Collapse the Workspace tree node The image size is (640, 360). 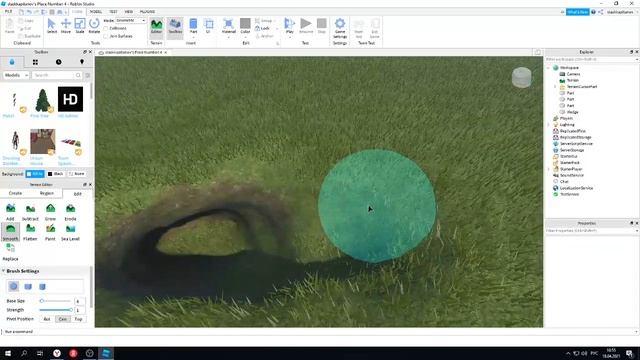[549, 68]
